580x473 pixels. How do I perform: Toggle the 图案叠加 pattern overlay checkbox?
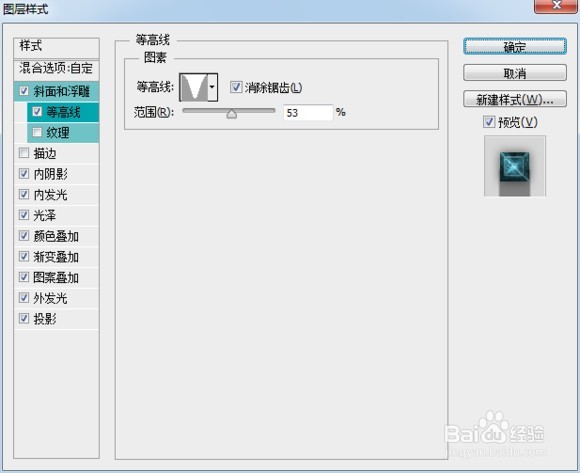(x=24, y=277)
